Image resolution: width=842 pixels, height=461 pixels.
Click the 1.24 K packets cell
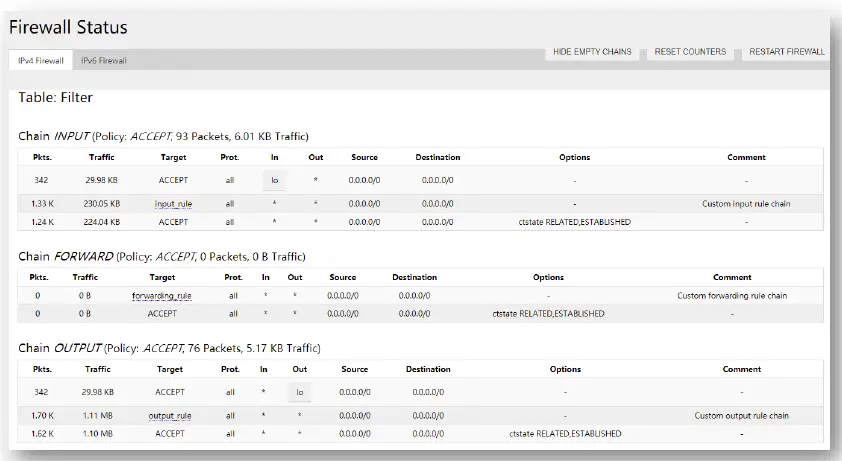(x=42, y=222)
